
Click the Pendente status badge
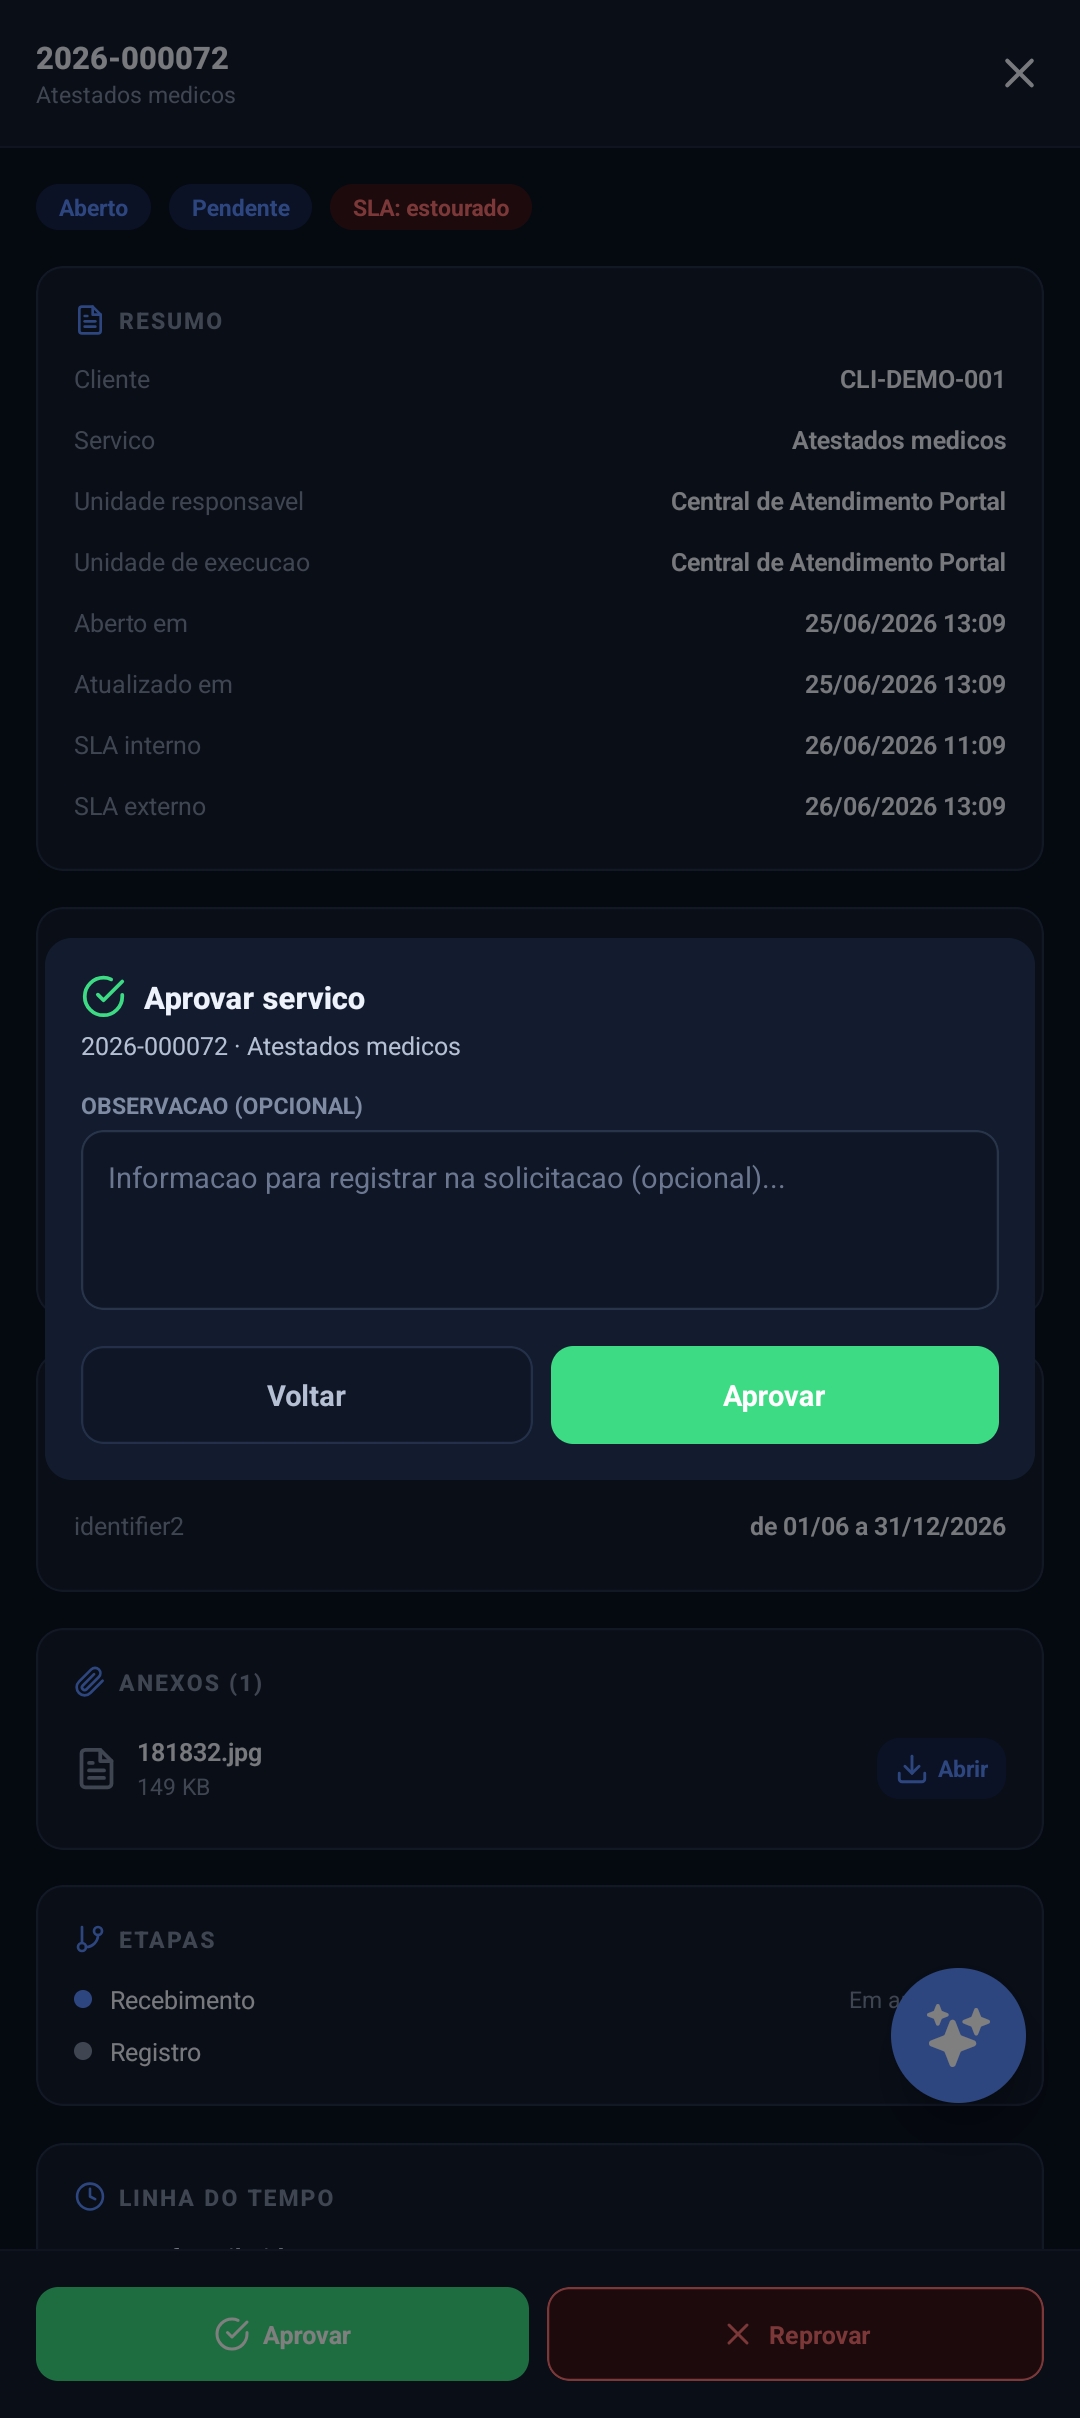[241, 208]
